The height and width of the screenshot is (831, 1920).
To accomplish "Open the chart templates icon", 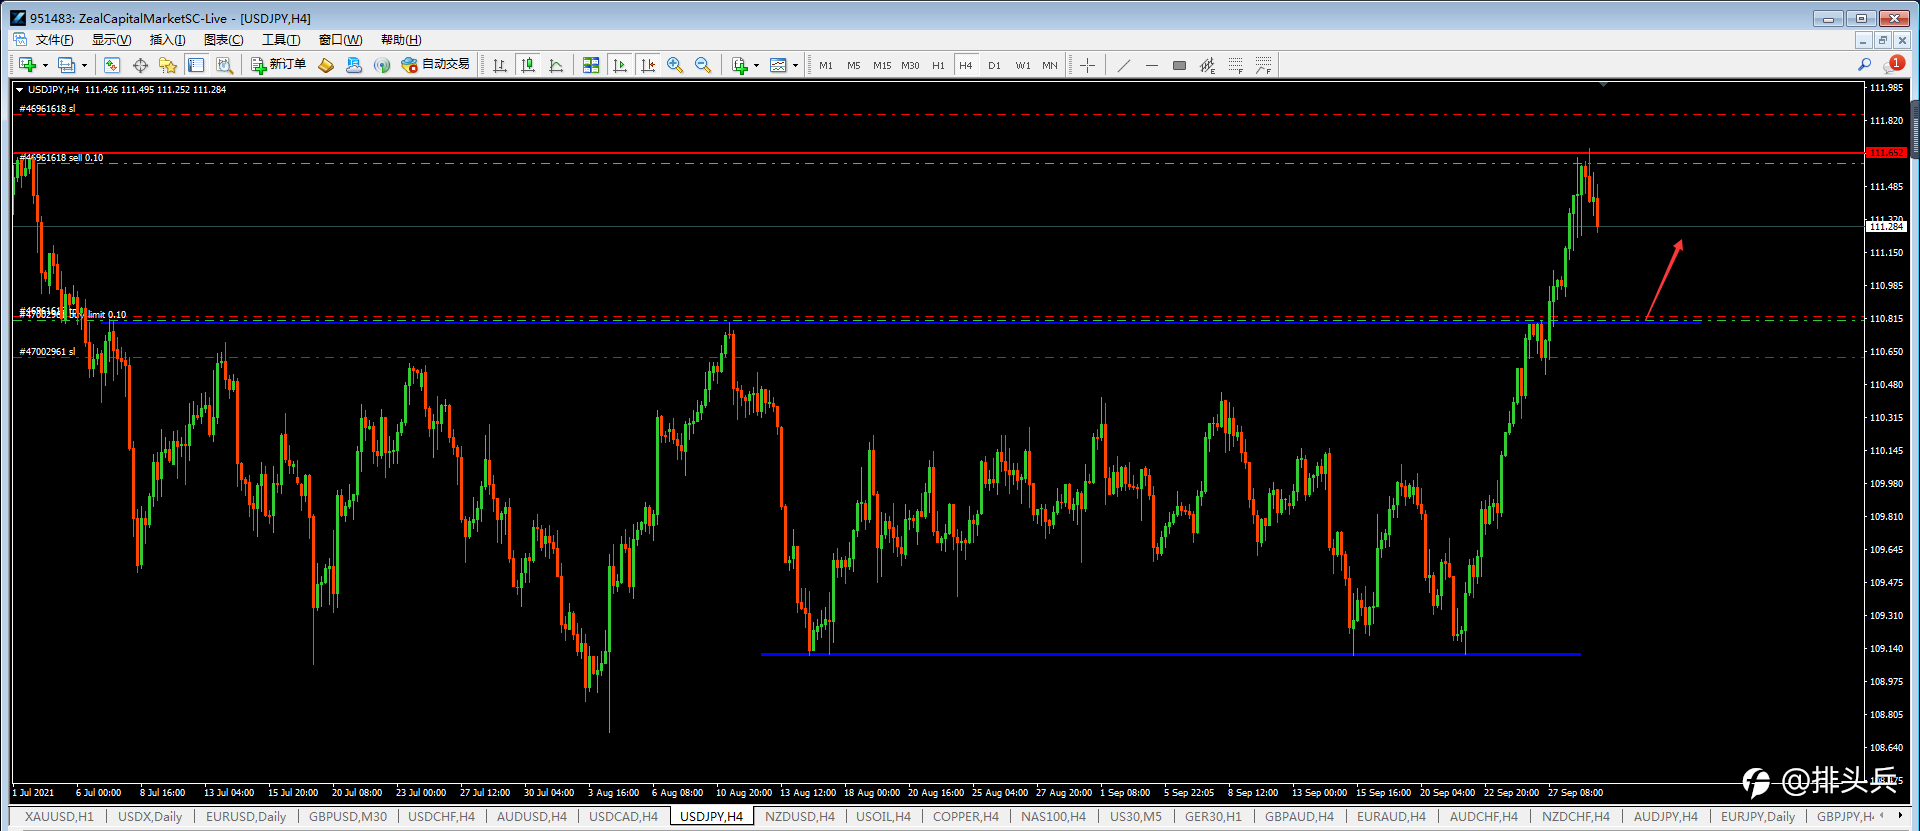I will click(x=778, y=65).
